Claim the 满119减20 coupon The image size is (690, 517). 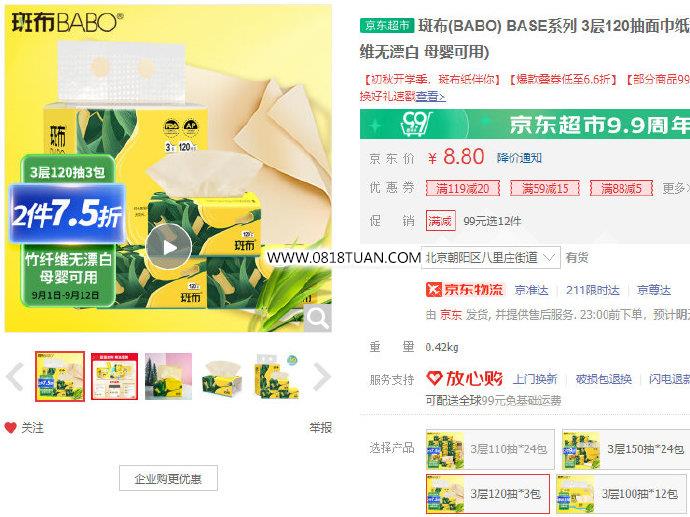[462, 189]
